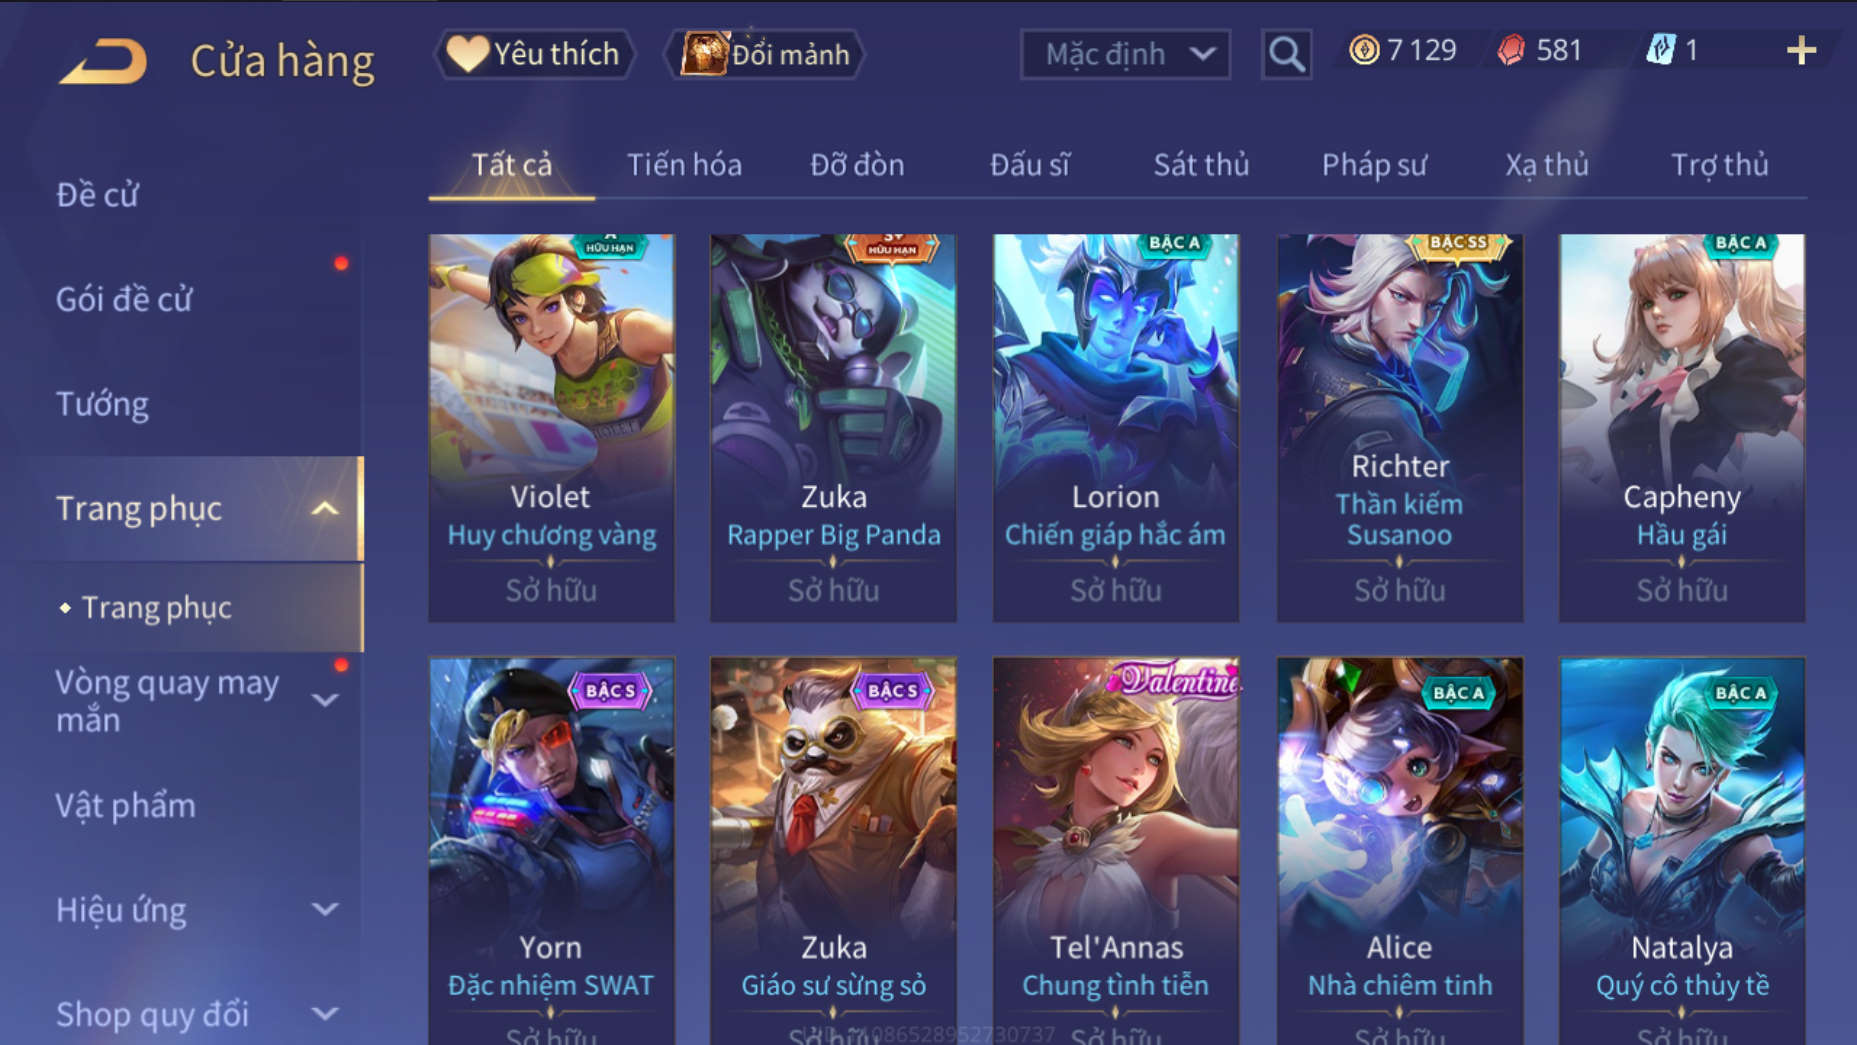Select the Pháp sư tab
Image resolution: width=1857 pixels, height=1045 pixels.
1374,164
